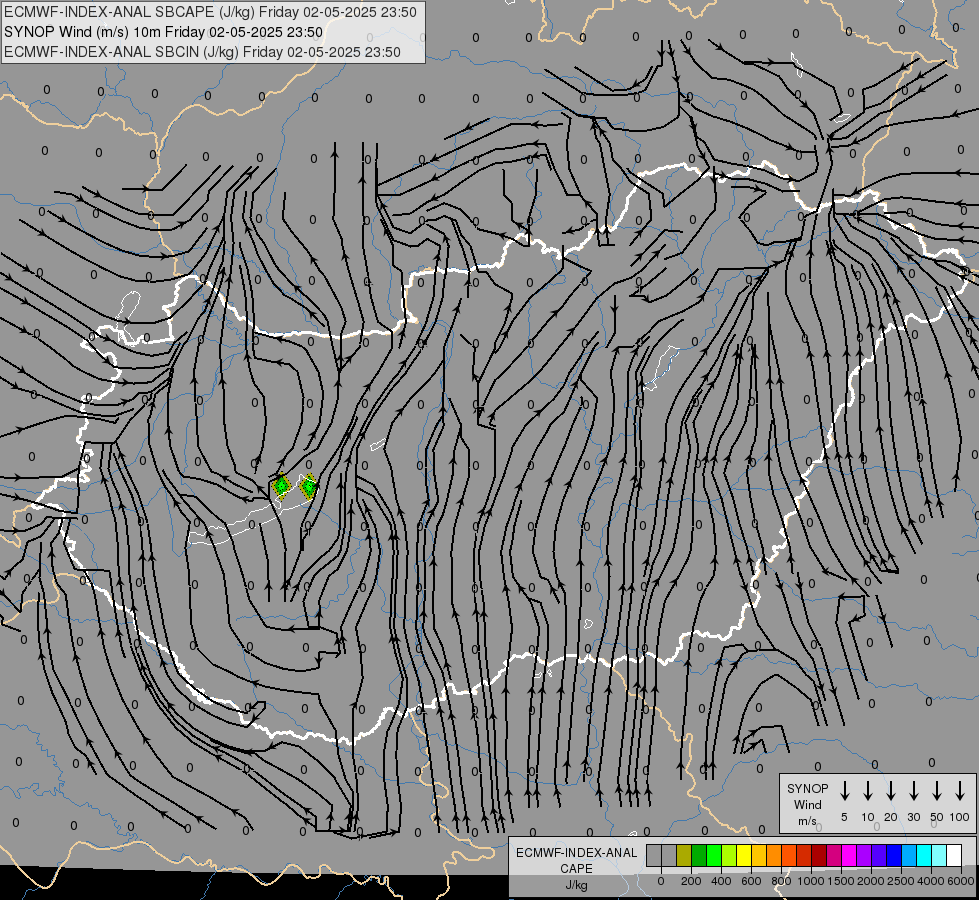Click the '200' CAPE scale value
Viewport: 979px width, 900px height.
(691, 881)
